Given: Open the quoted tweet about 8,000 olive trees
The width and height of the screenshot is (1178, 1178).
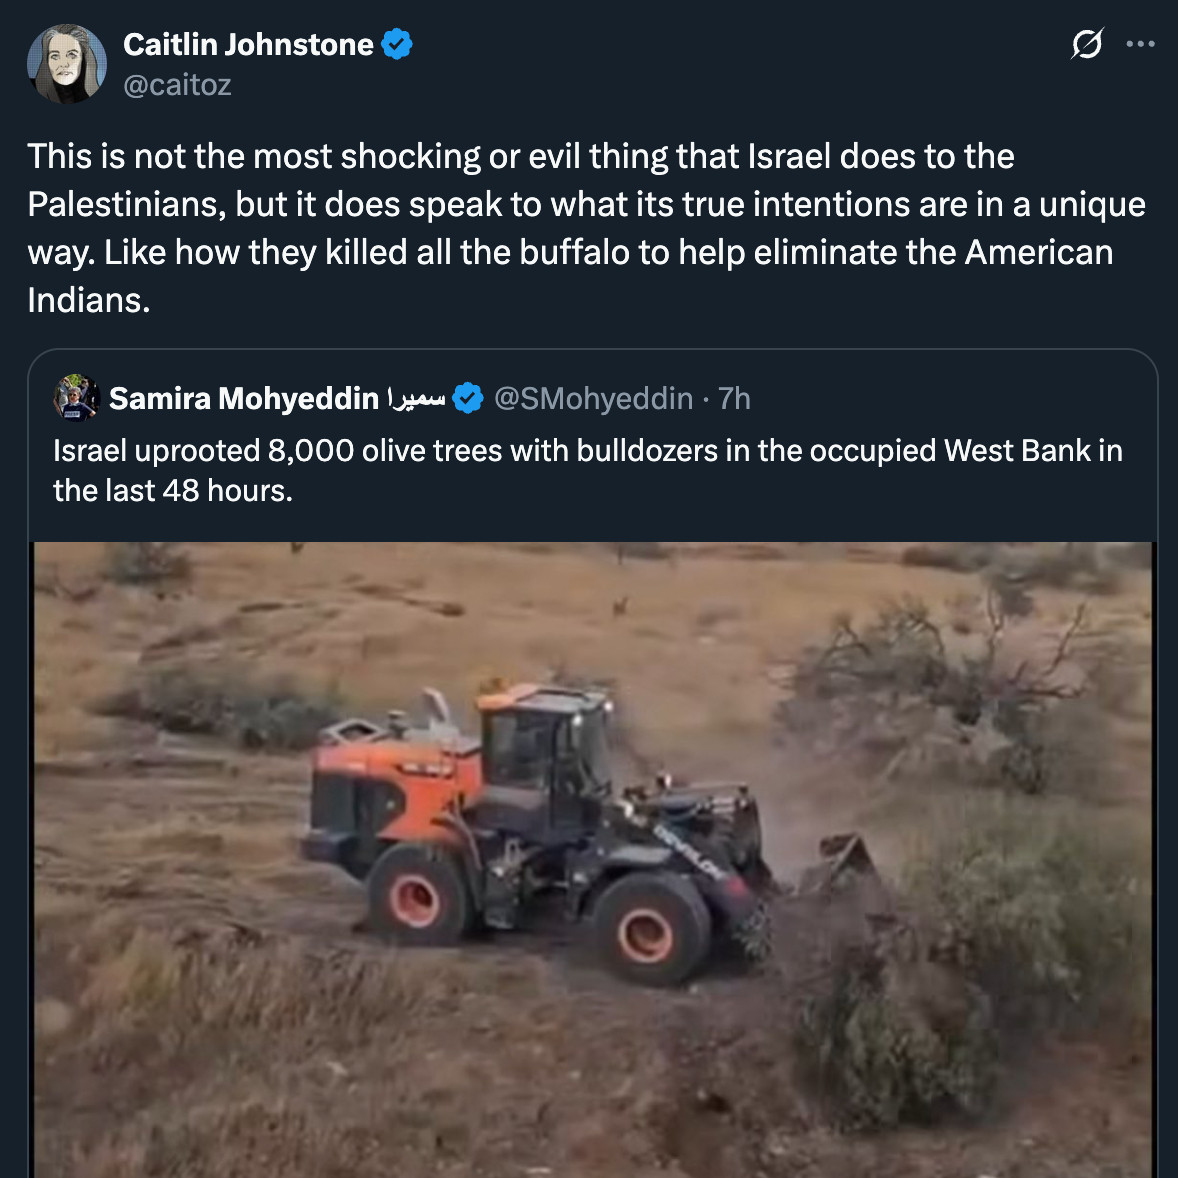Looking at the screenshot, I should [x=587, y=470].
